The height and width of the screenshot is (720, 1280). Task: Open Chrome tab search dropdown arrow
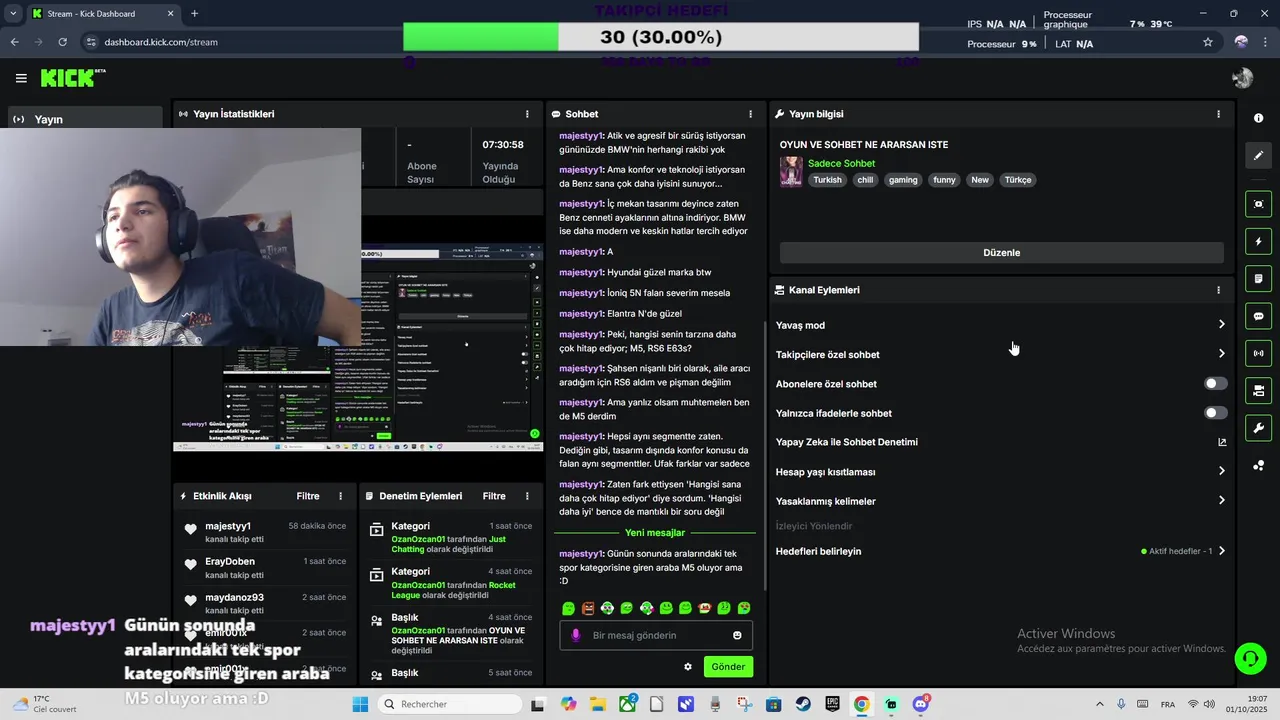click(13, 14)
